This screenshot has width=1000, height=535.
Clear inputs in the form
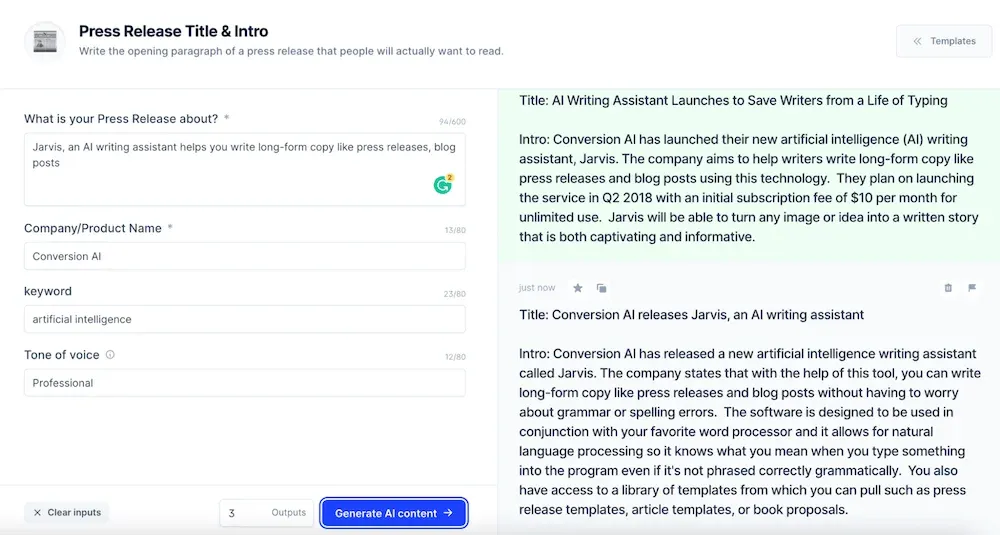click(x=67, y=513)
